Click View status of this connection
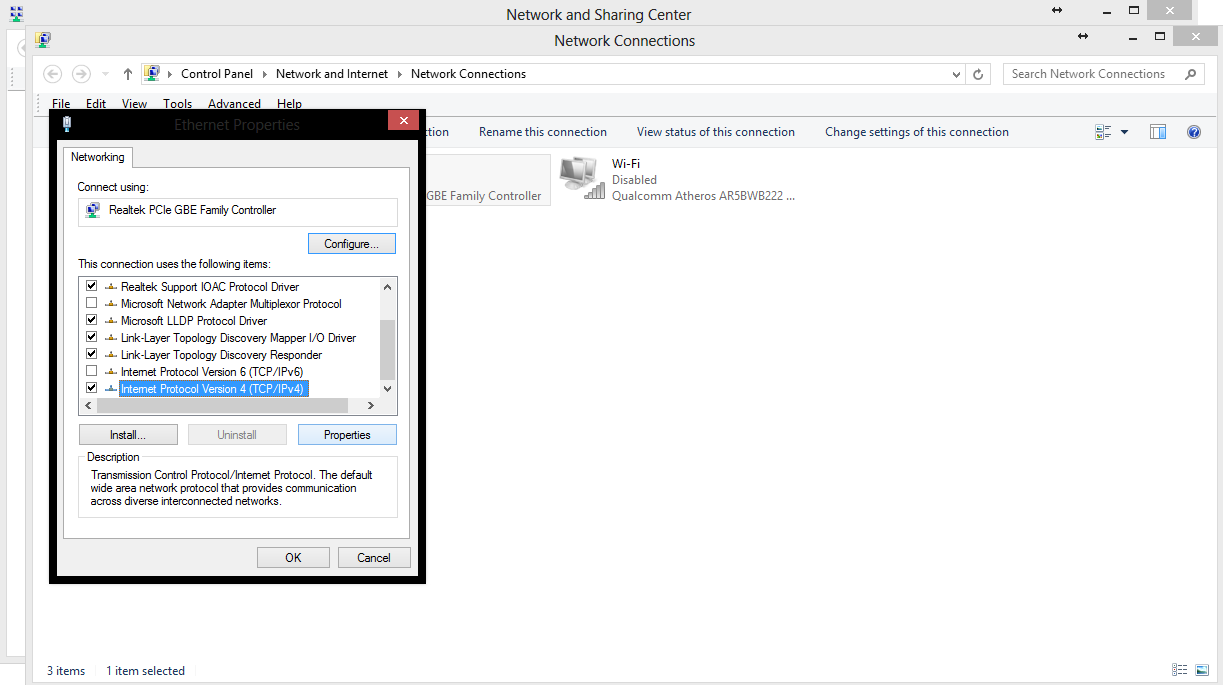This screenshot has height=685, width=1223. 716,132
